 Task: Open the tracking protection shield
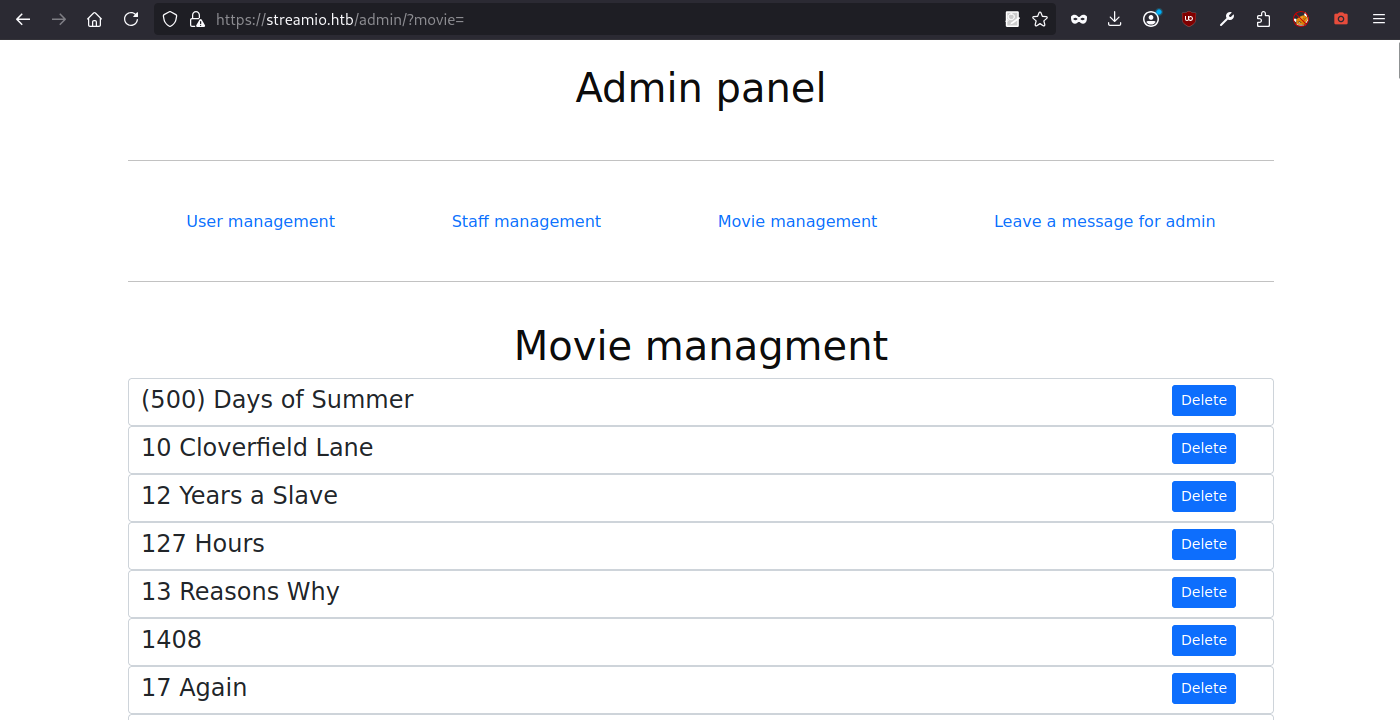(170, 19)
